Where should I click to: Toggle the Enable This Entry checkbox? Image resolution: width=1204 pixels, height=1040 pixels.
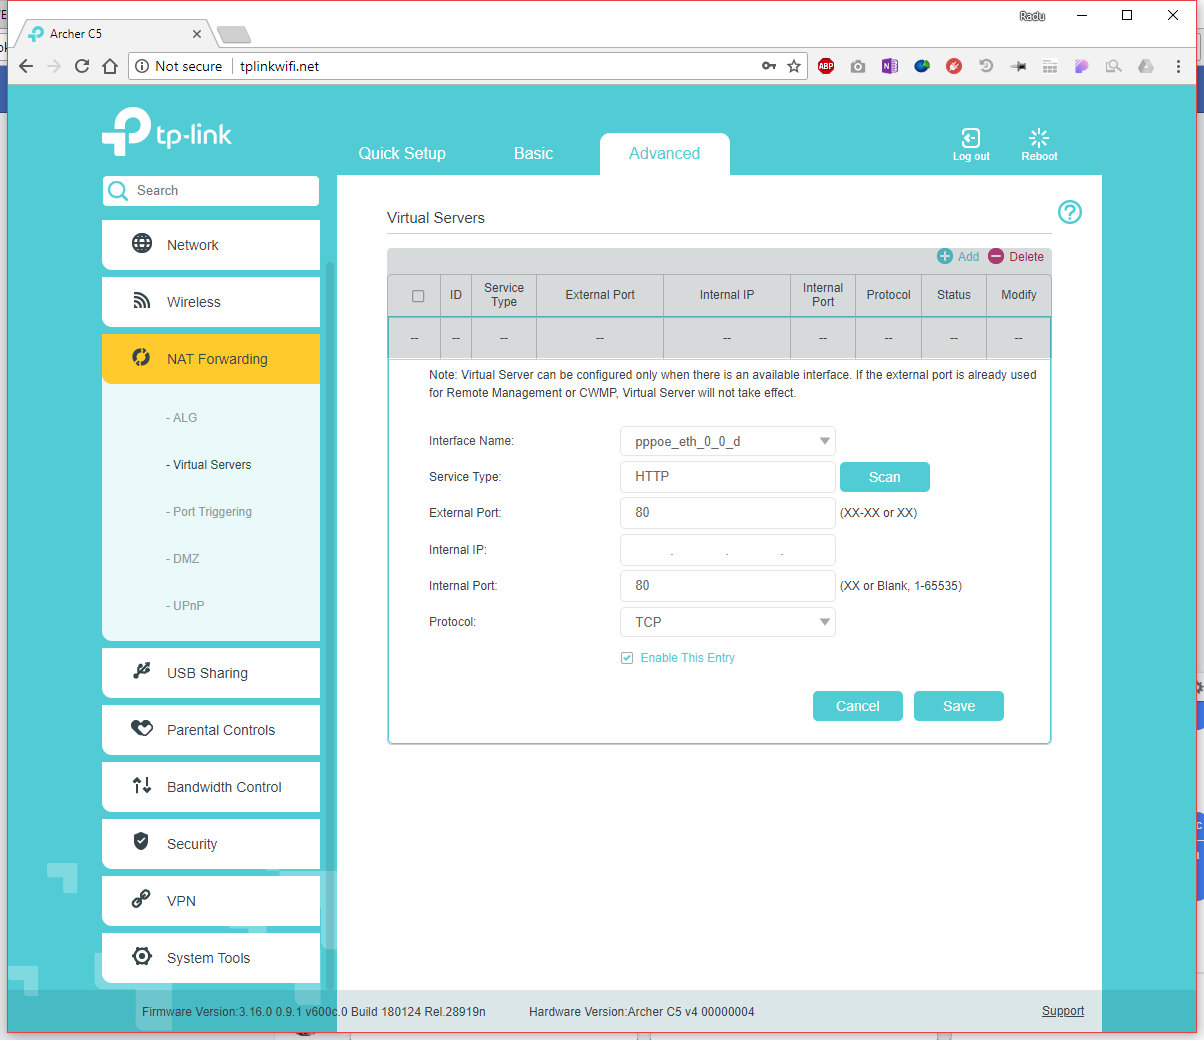point(627,658)
